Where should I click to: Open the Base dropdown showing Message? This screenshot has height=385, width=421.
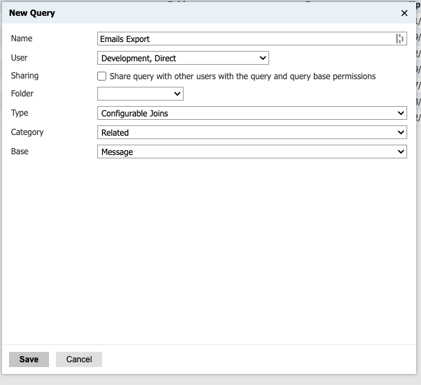pos(252,152)
